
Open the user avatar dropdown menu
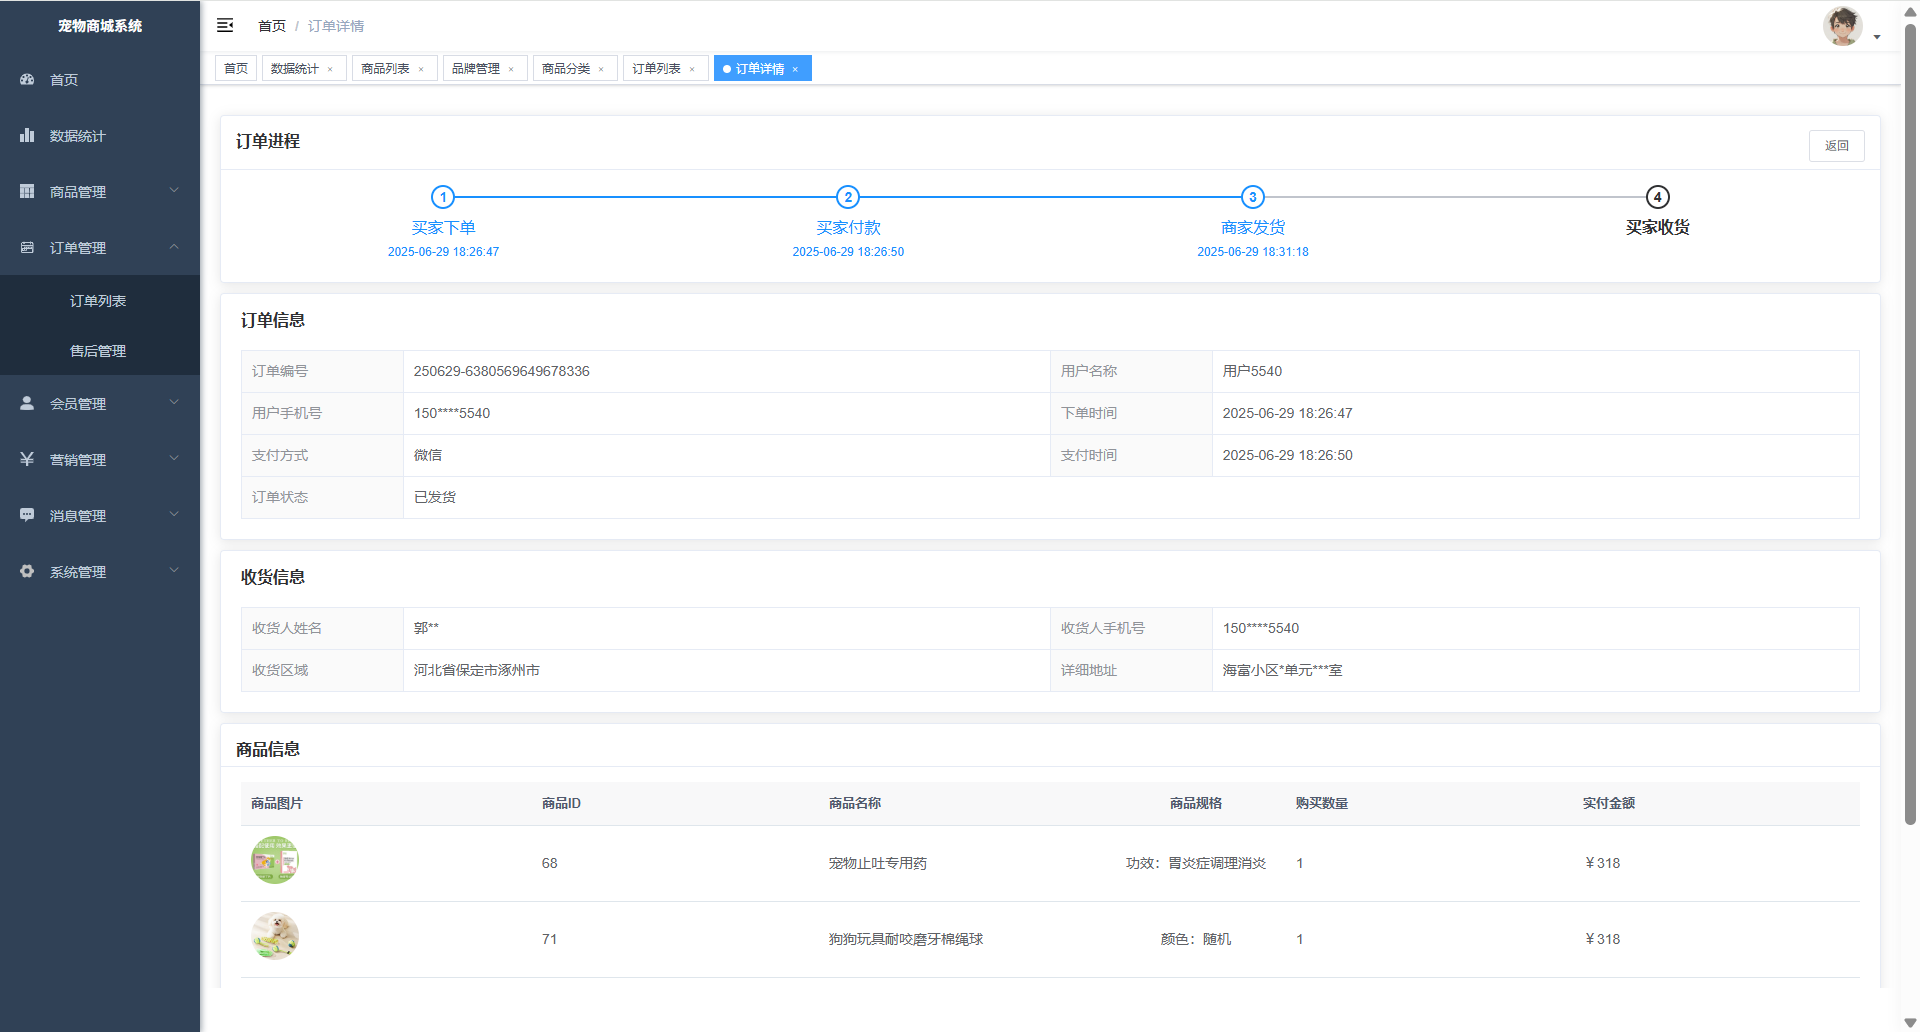(1850, 27)
